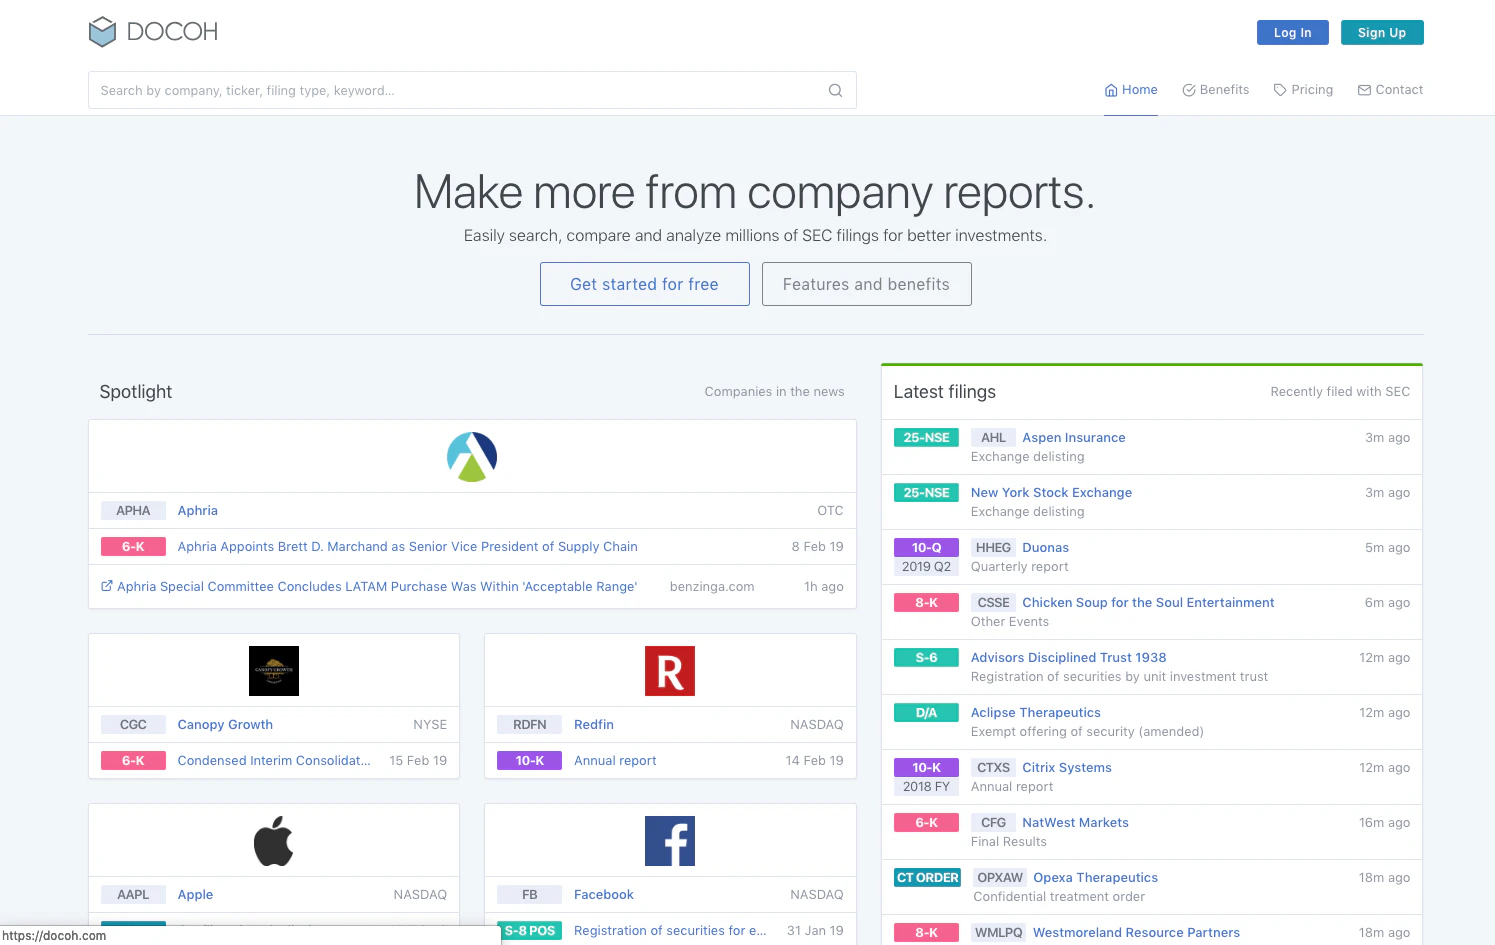
Task: Click the AHL ticker tag
Action: pyautogui.click(x=994, y=438)
